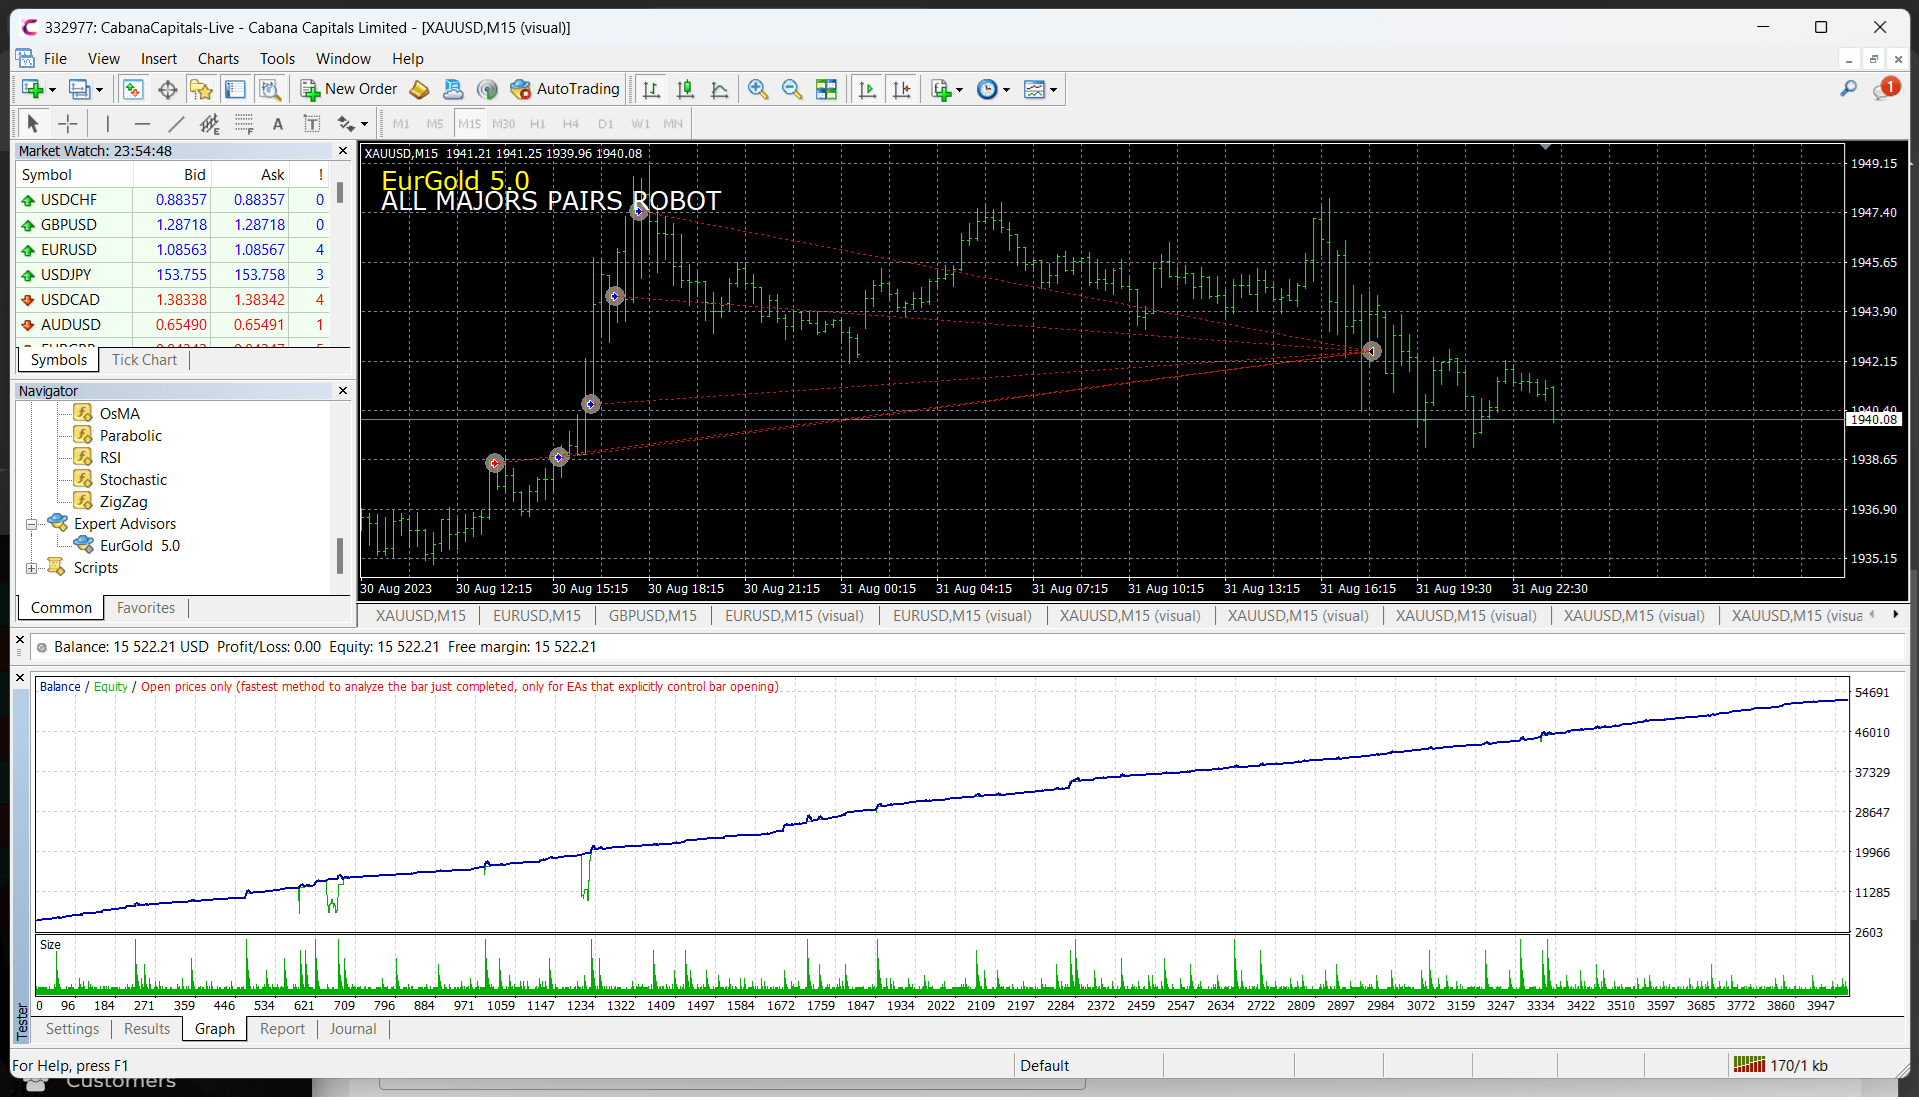Open the Data Window icon

point(167,90)
